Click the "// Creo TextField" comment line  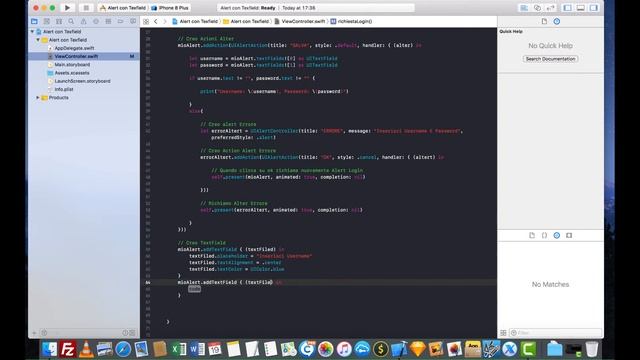(202, 243)
